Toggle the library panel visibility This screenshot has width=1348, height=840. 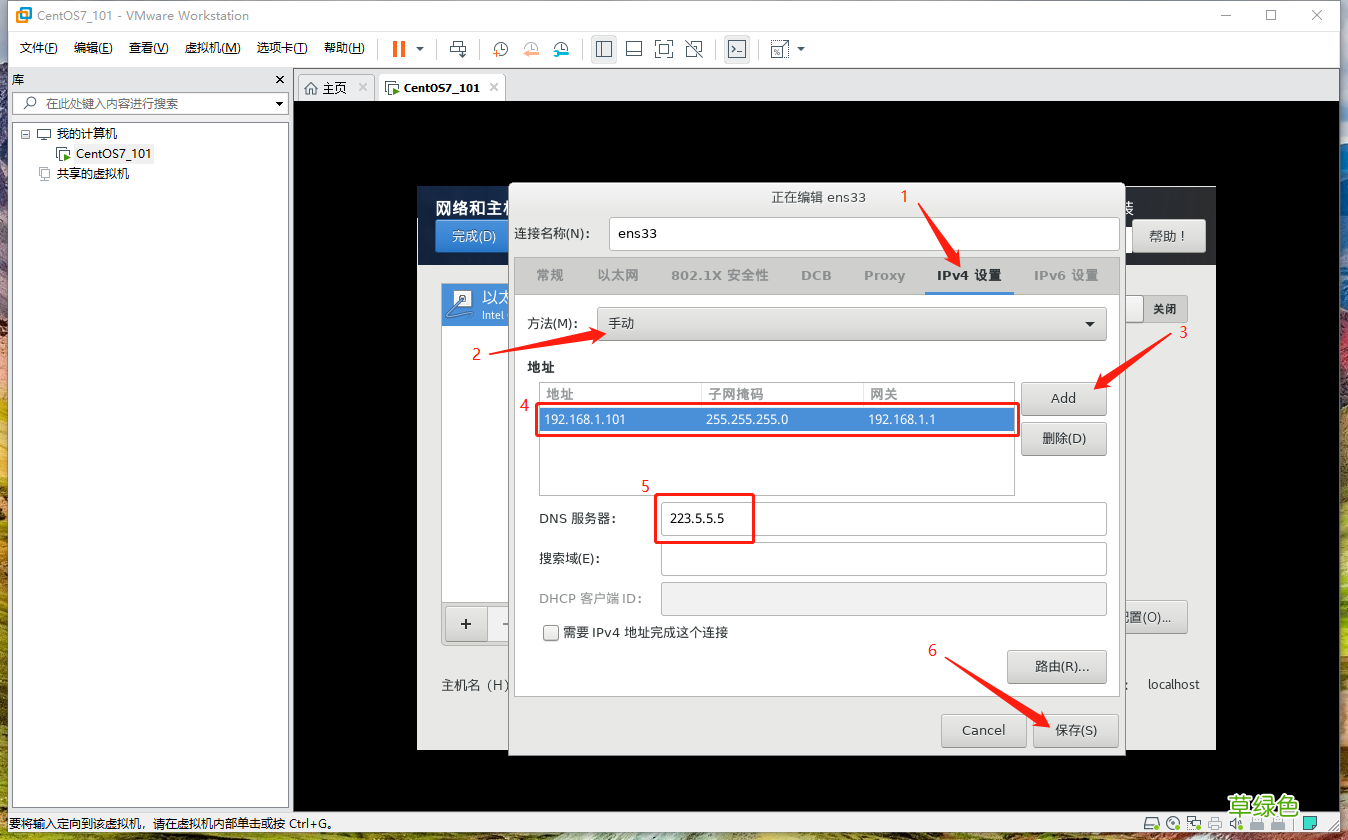(x=604, y=48)
